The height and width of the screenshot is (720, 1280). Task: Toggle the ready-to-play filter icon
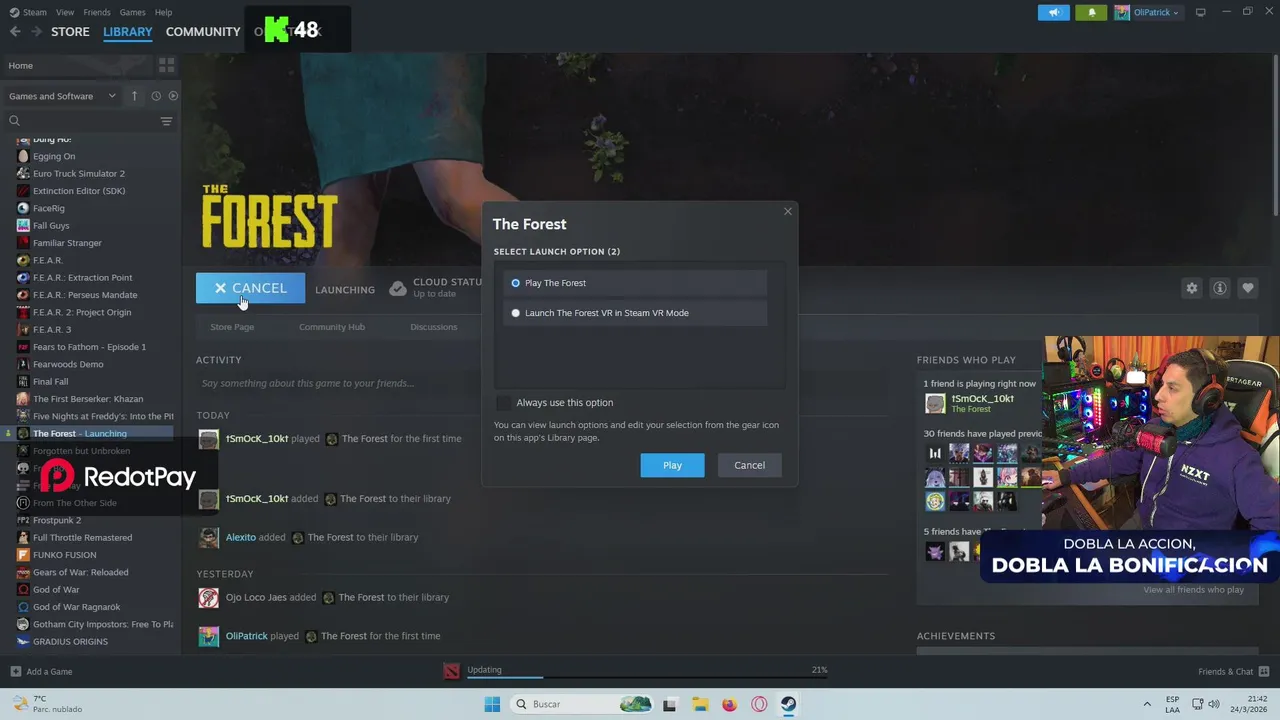click(x=173, y=96)
